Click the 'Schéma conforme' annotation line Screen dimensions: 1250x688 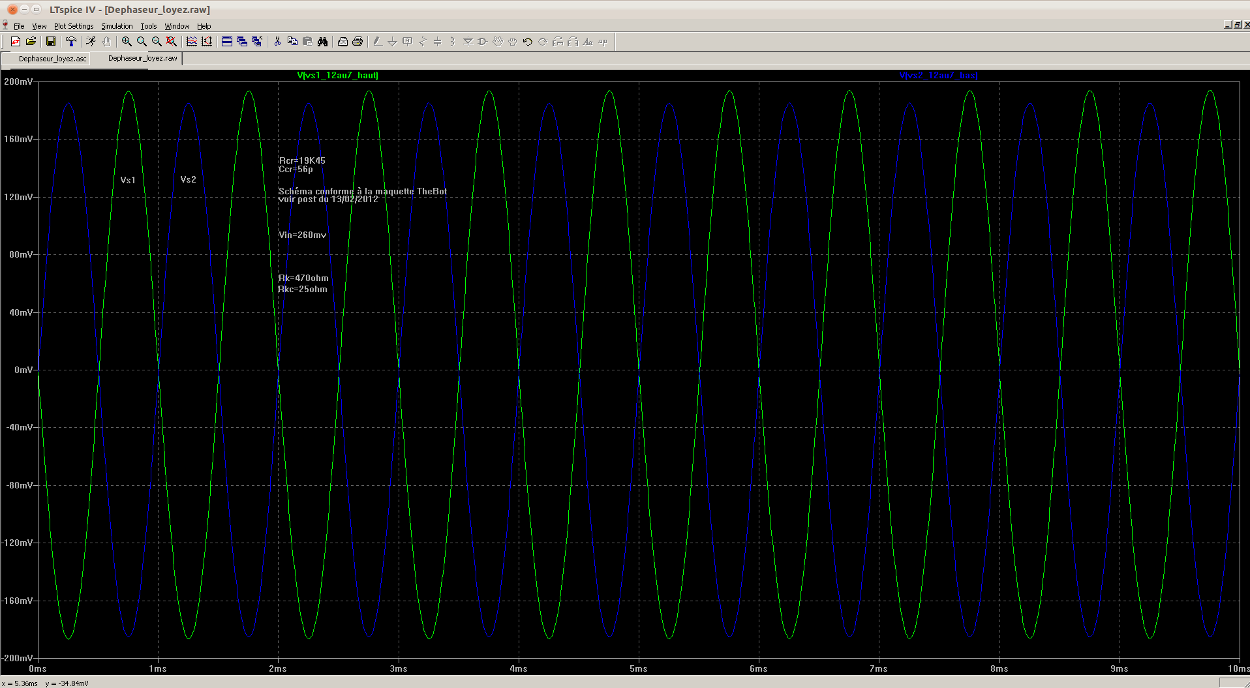click(x=362, y=190)
